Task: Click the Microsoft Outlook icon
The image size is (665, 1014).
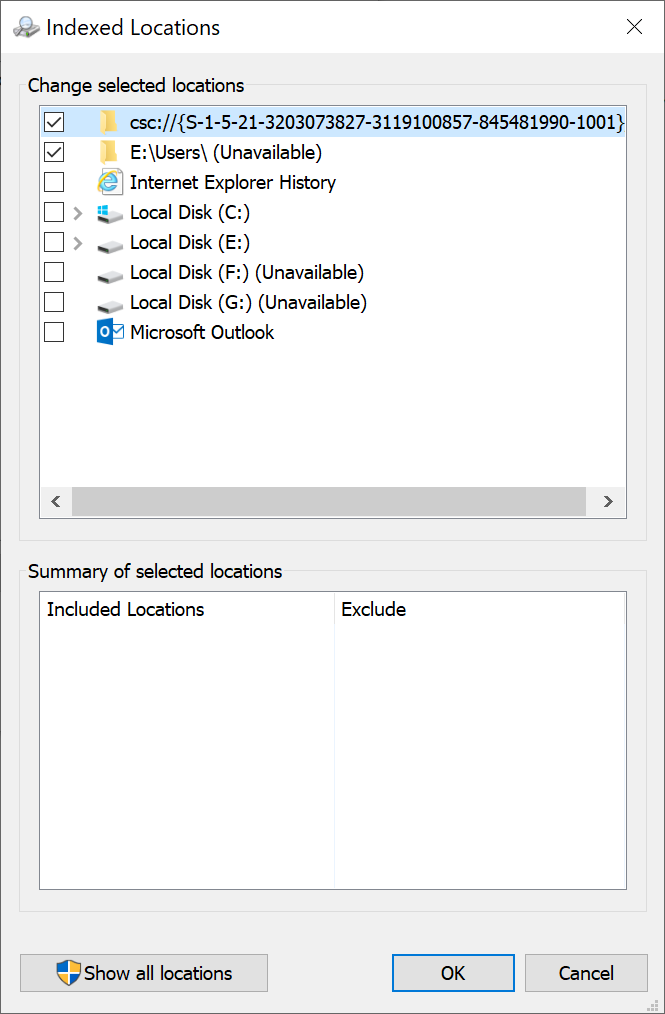Action: point(110,333)
